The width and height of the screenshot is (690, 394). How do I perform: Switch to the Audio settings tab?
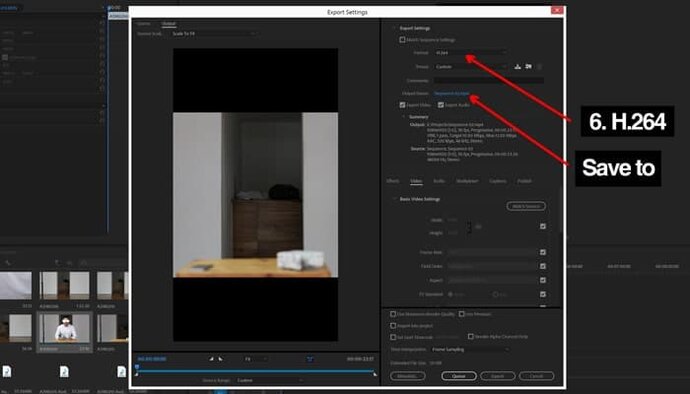[x=439, y=181]
